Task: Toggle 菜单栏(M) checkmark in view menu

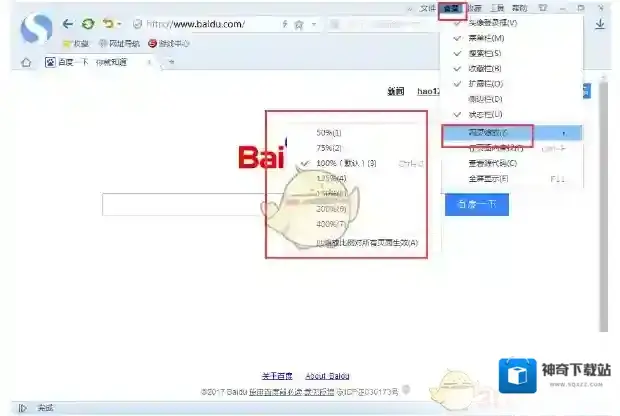Action: (456, 38)
